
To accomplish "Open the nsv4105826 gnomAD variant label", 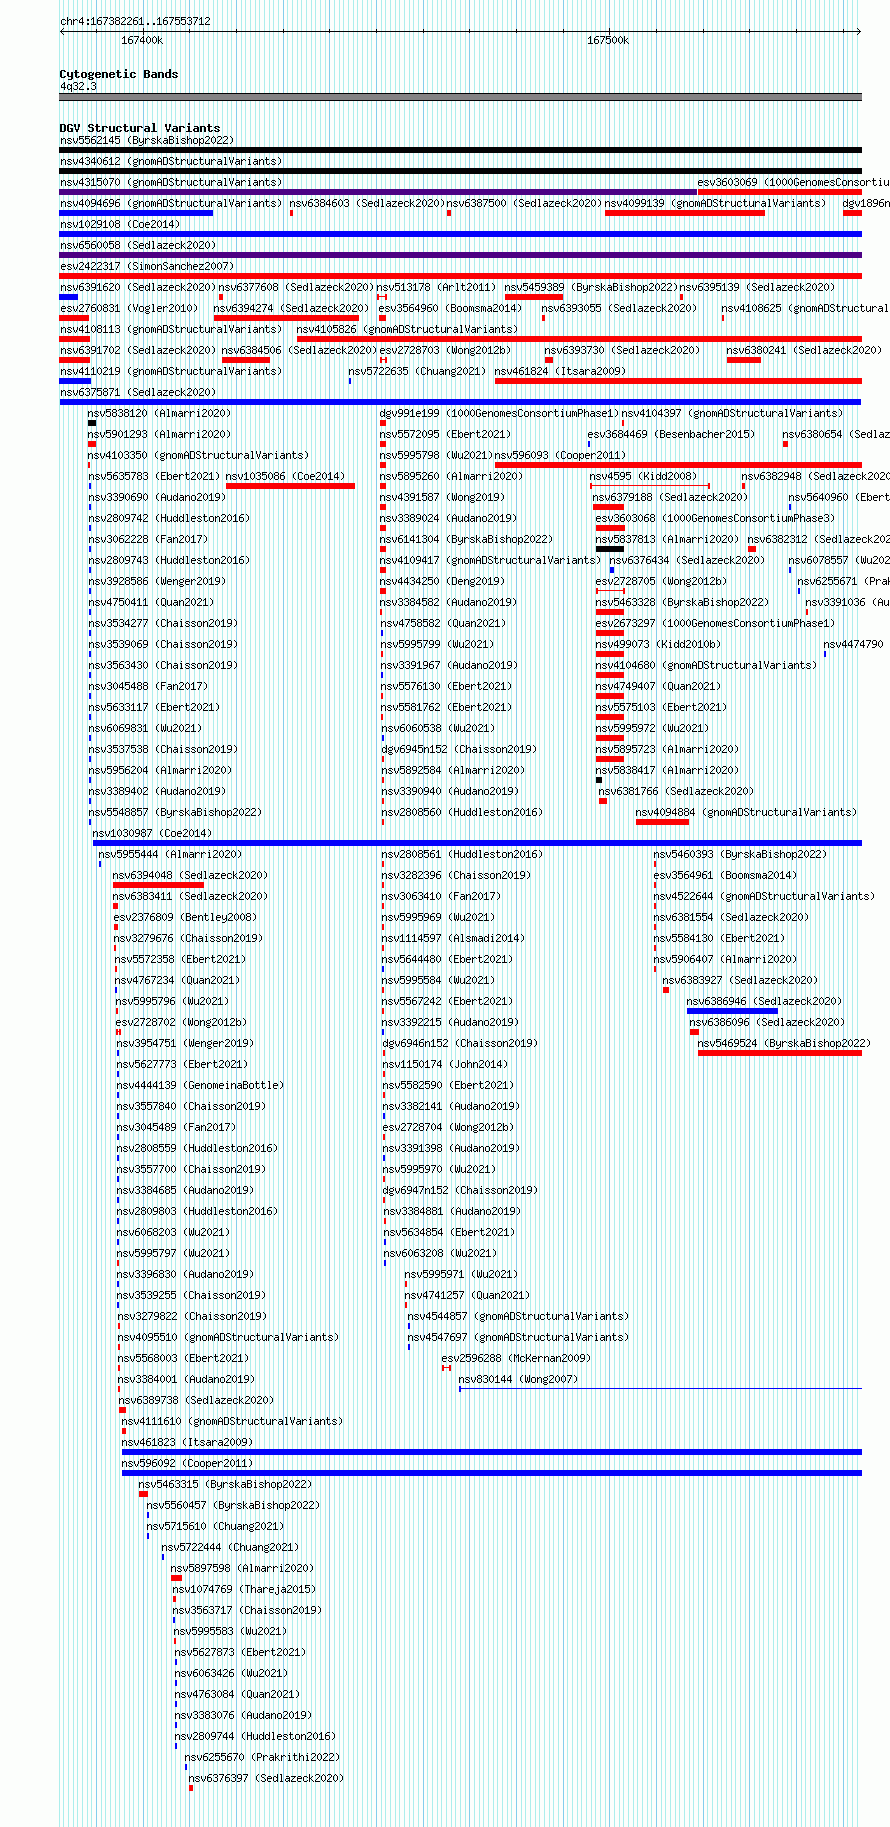I will coord(407,329).
